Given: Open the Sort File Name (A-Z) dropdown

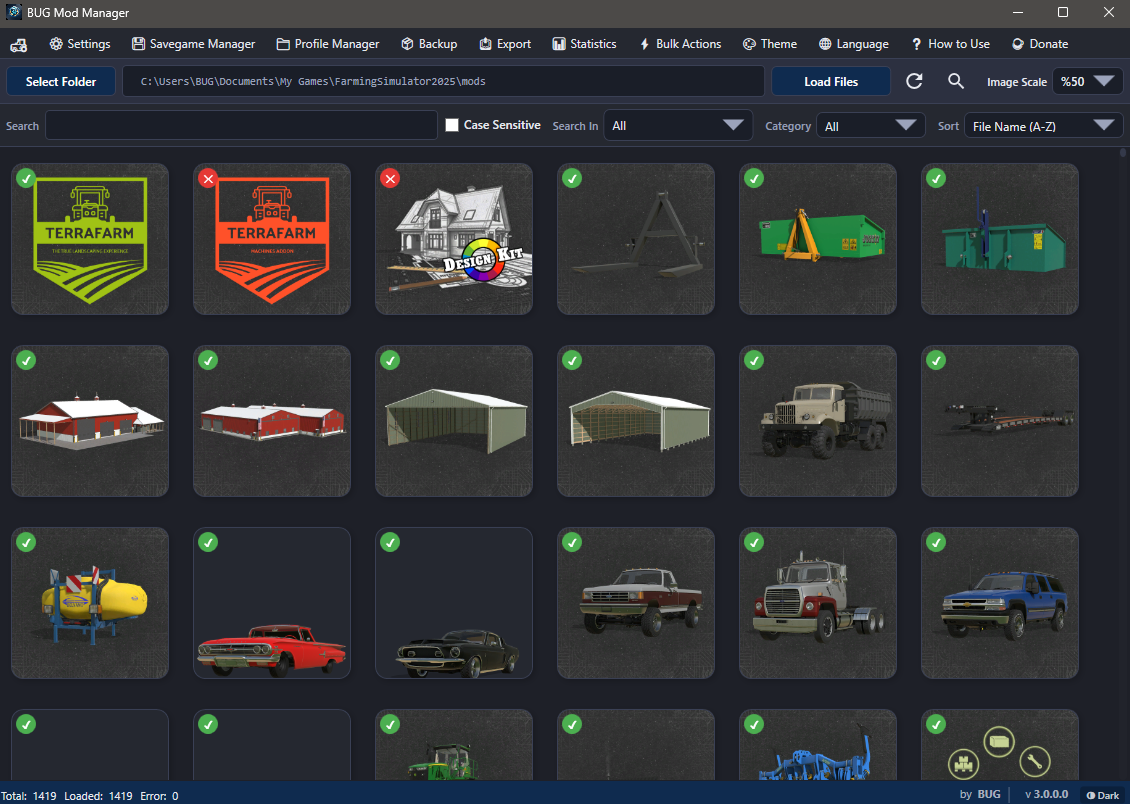Looking at the screenshot, I should point(1042,126).
